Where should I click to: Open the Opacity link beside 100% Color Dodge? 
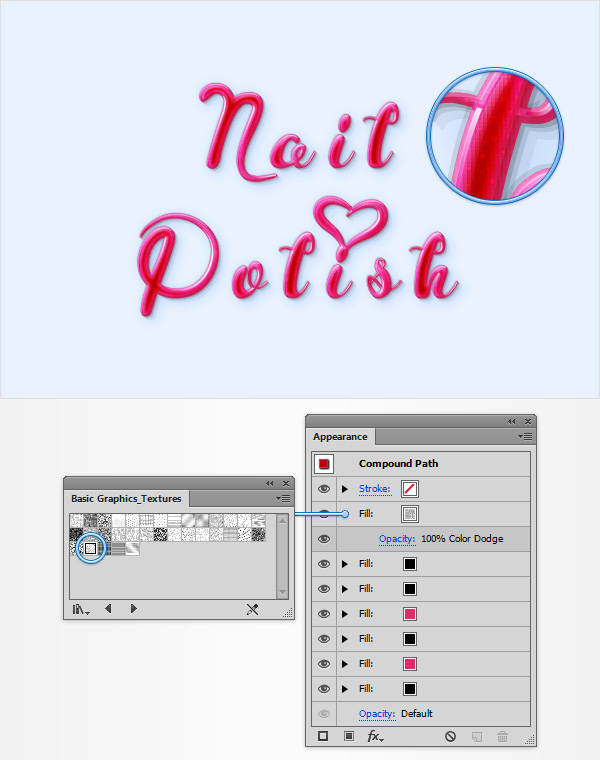(397, 539)
